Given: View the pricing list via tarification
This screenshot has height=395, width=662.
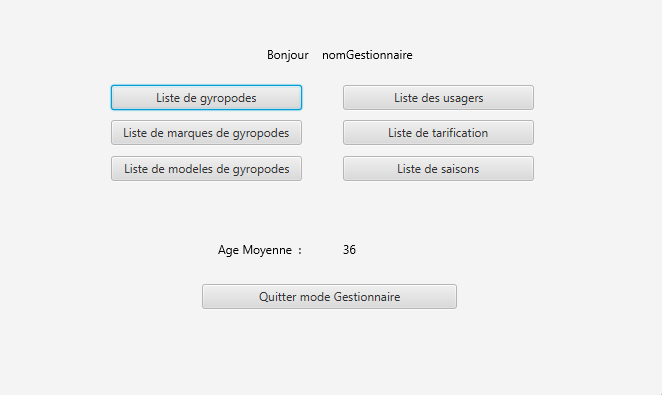Looking at the screenshot, I should coord(438,133).
